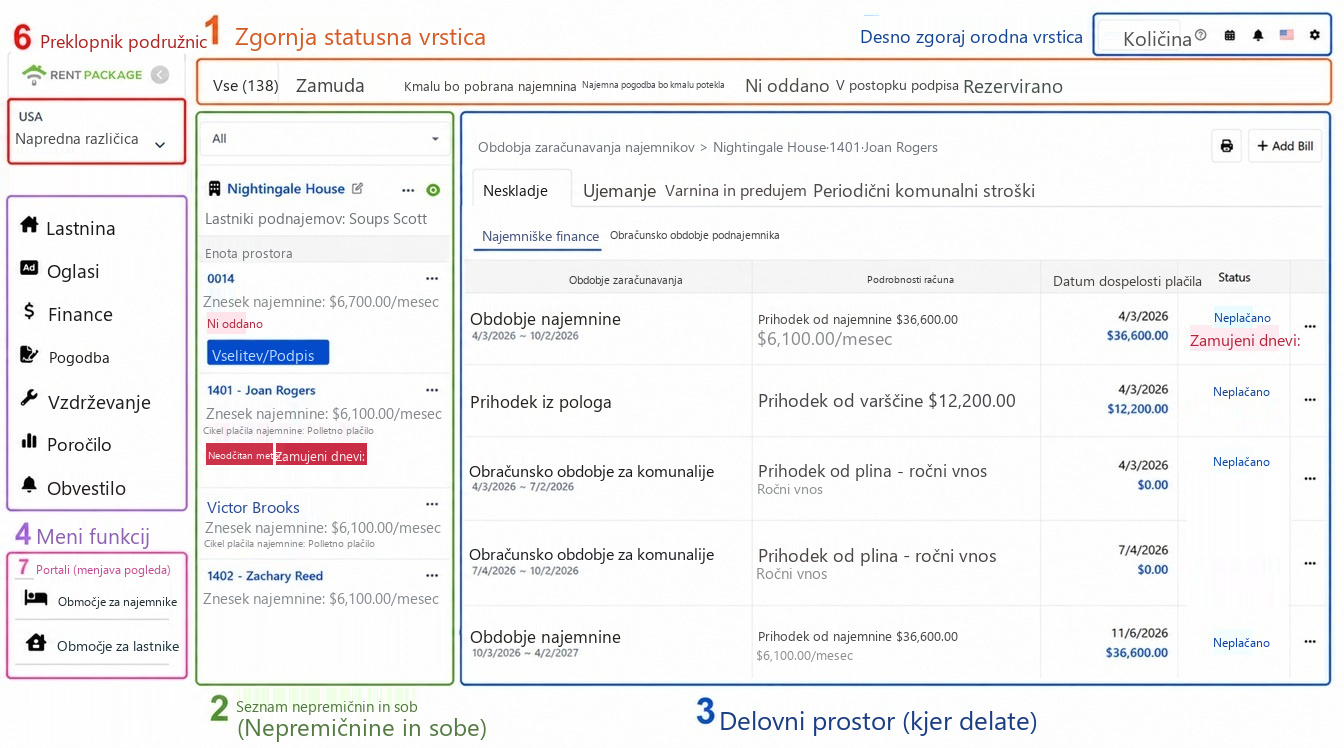
Task: Switch language via US flag icon
Action: [1286, 35]
